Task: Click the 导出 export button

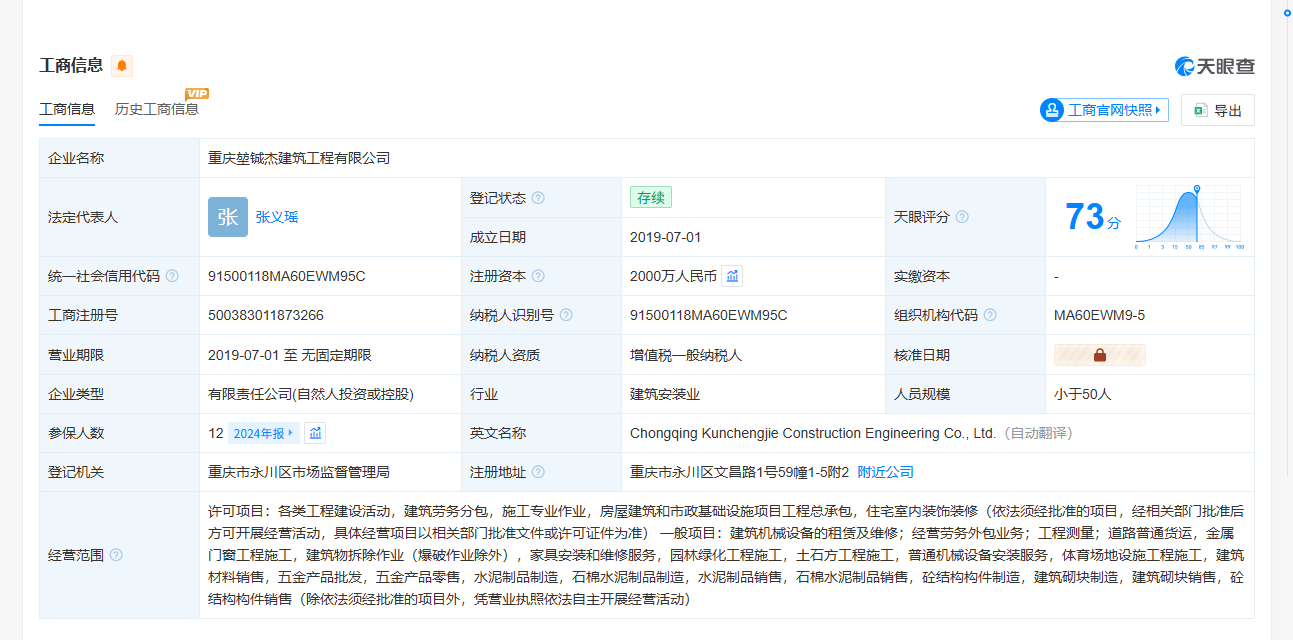Action: tap(1217, 111)
